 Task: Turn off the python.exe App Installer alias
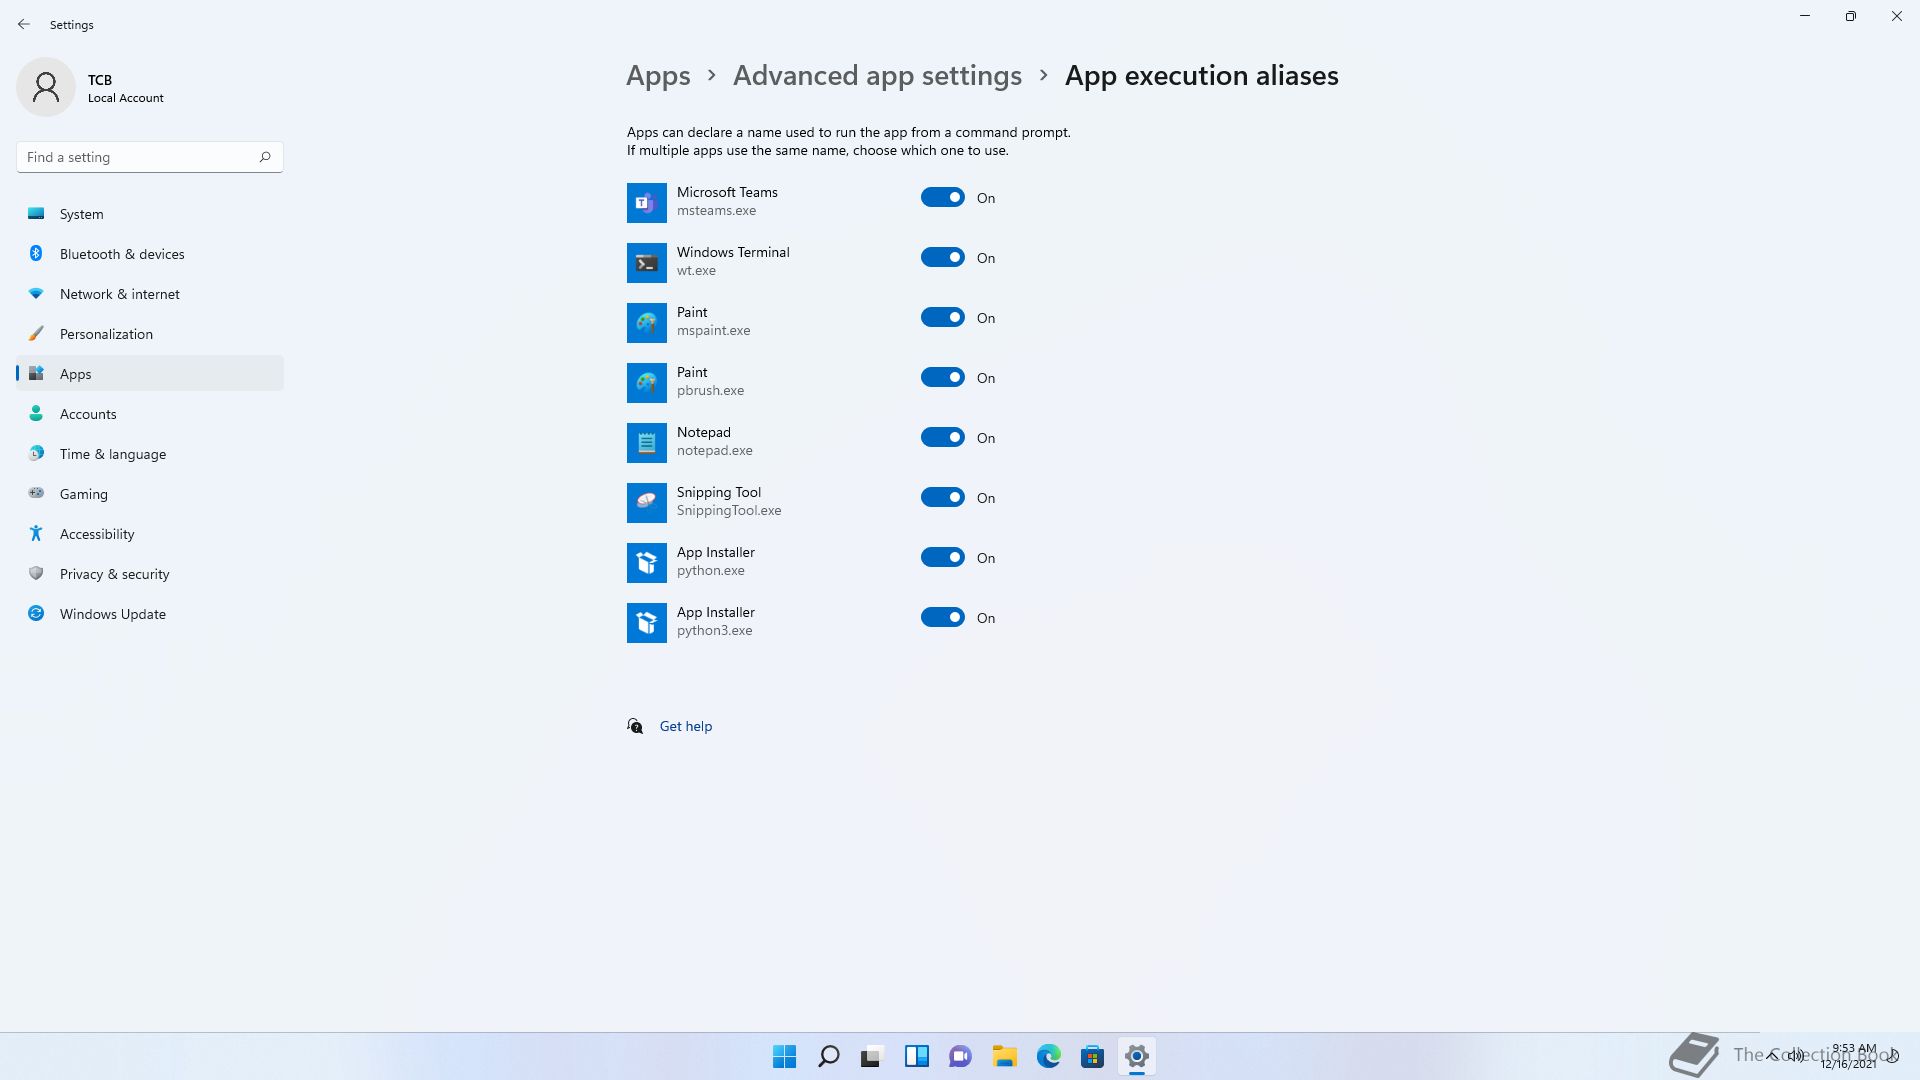943,558
